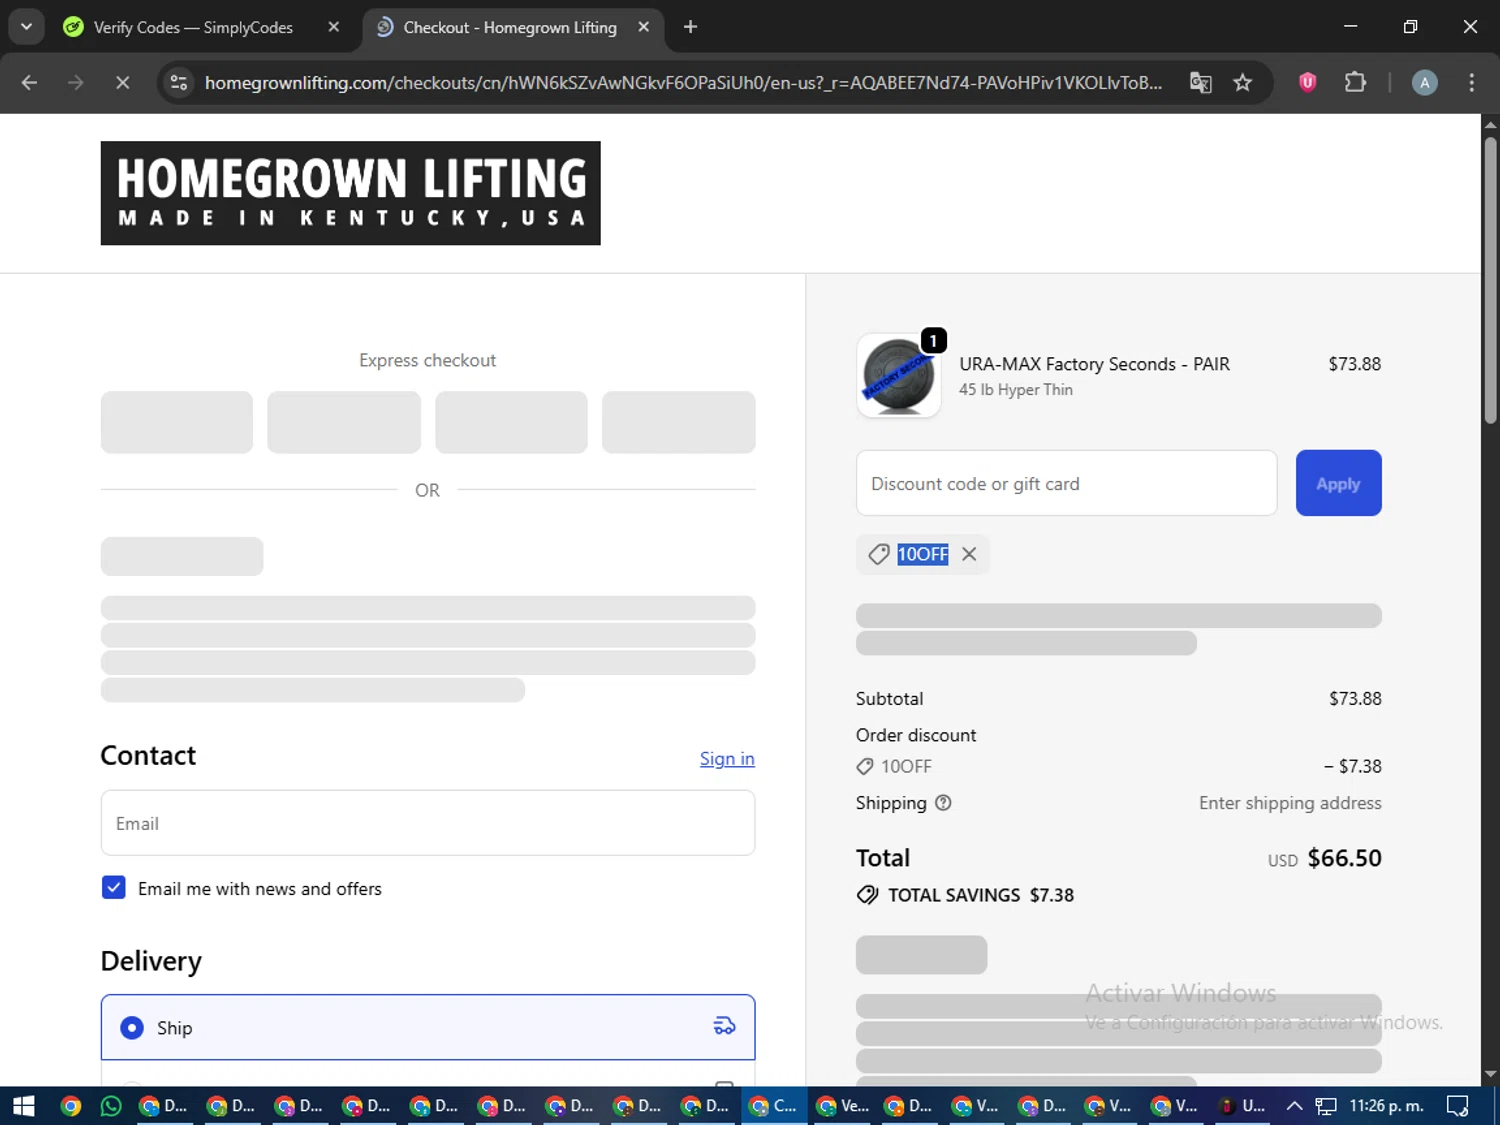Click the $66.50 total amount
Image resolution: width=1500 pixels, height=1125 pixels.
point(1345,858)
